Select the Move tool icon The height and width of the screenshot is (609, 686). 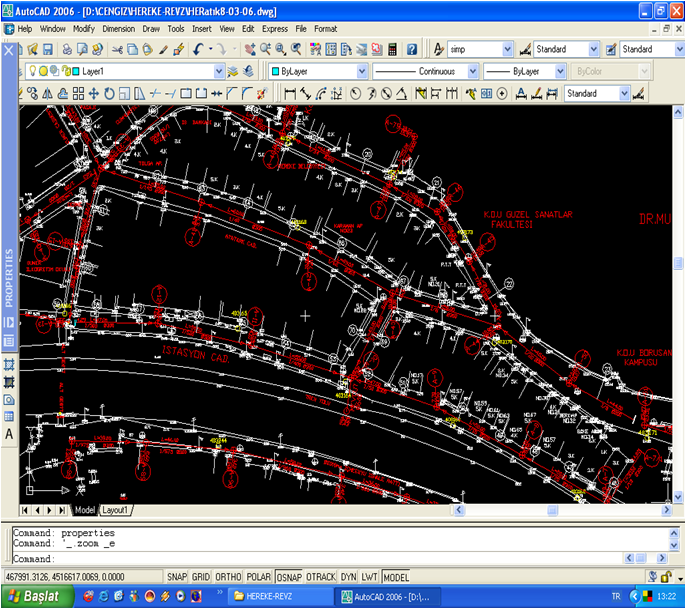tap(94, 93)
